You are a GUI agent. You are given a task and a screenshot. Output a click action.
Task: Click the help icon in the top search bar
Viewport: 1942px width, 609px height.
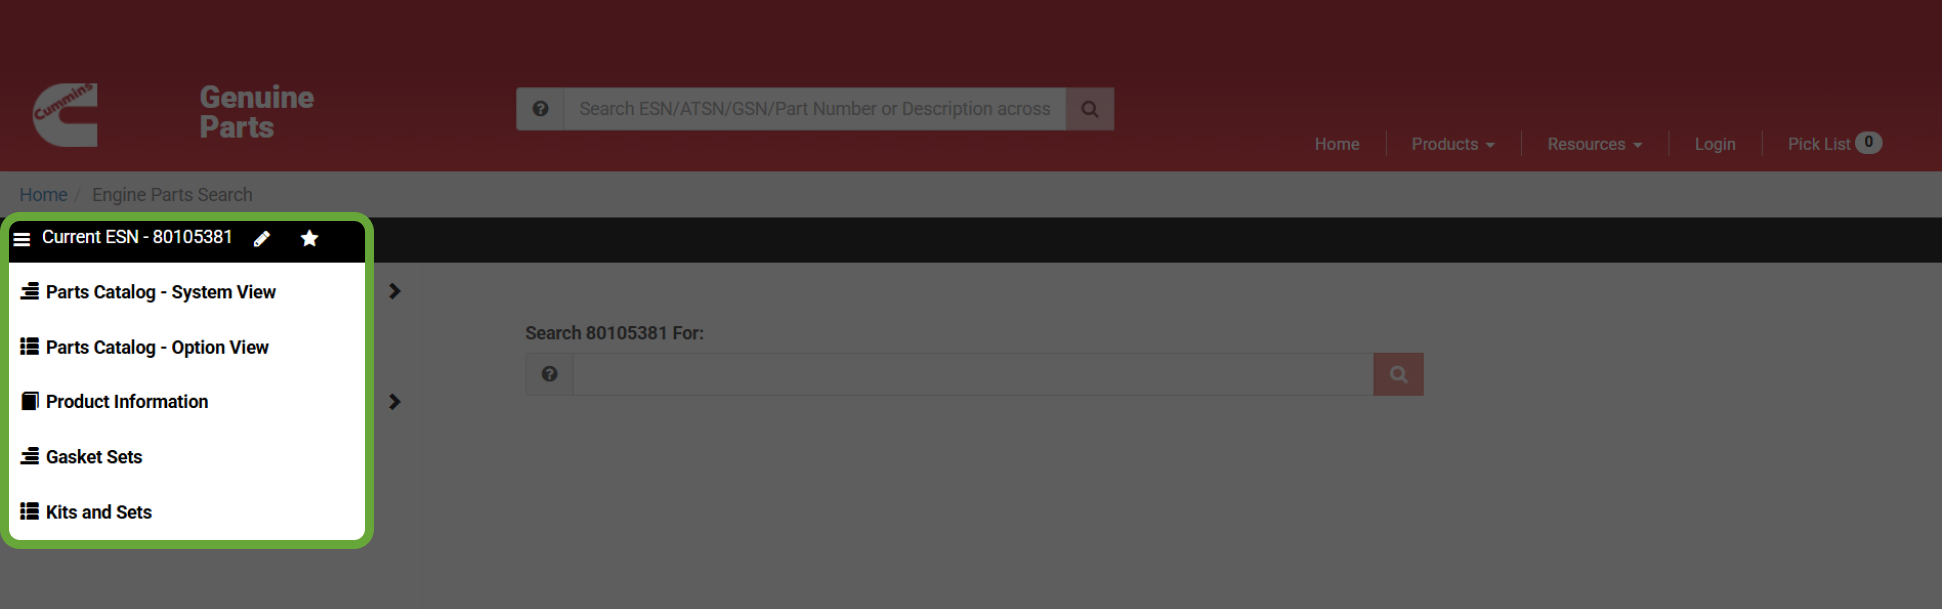click(541, 109)
